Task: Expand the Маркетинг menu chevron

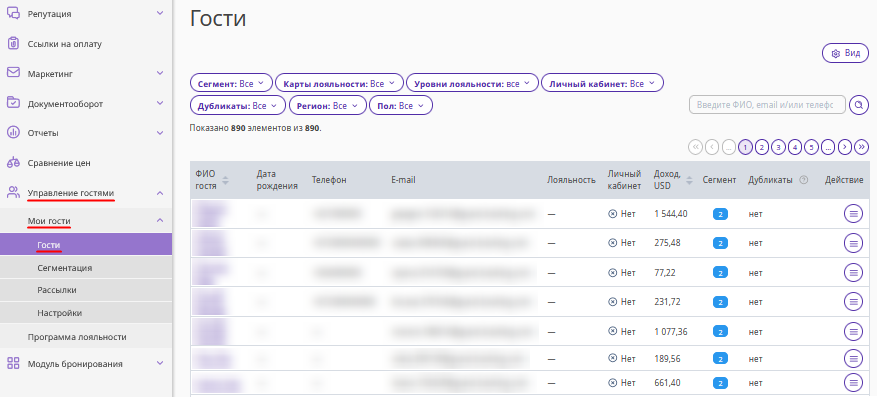Action: click(160, 73)
